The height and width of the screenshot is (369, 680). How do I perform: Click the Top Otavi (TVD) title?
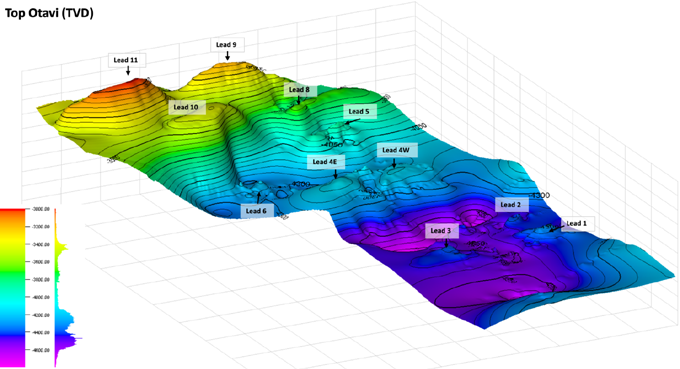coord(49,13)
